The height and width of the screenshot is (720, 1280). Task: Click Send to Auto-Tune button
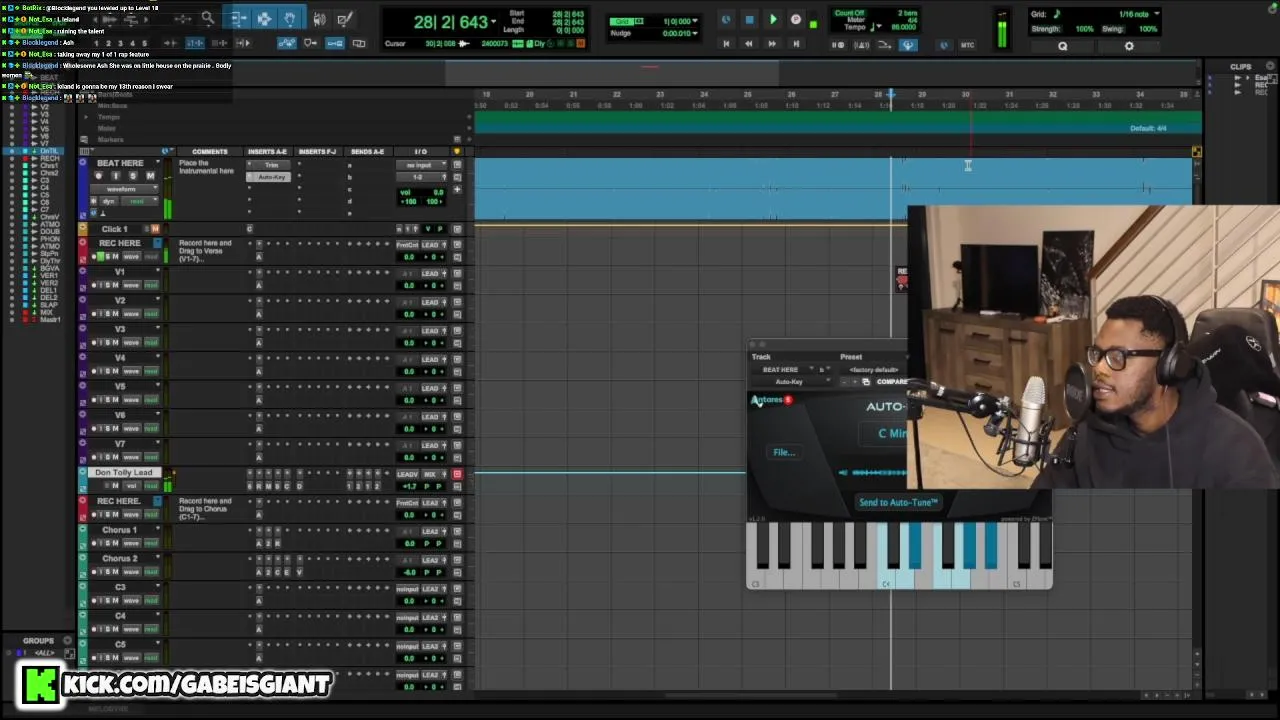(x=898, y=502)
